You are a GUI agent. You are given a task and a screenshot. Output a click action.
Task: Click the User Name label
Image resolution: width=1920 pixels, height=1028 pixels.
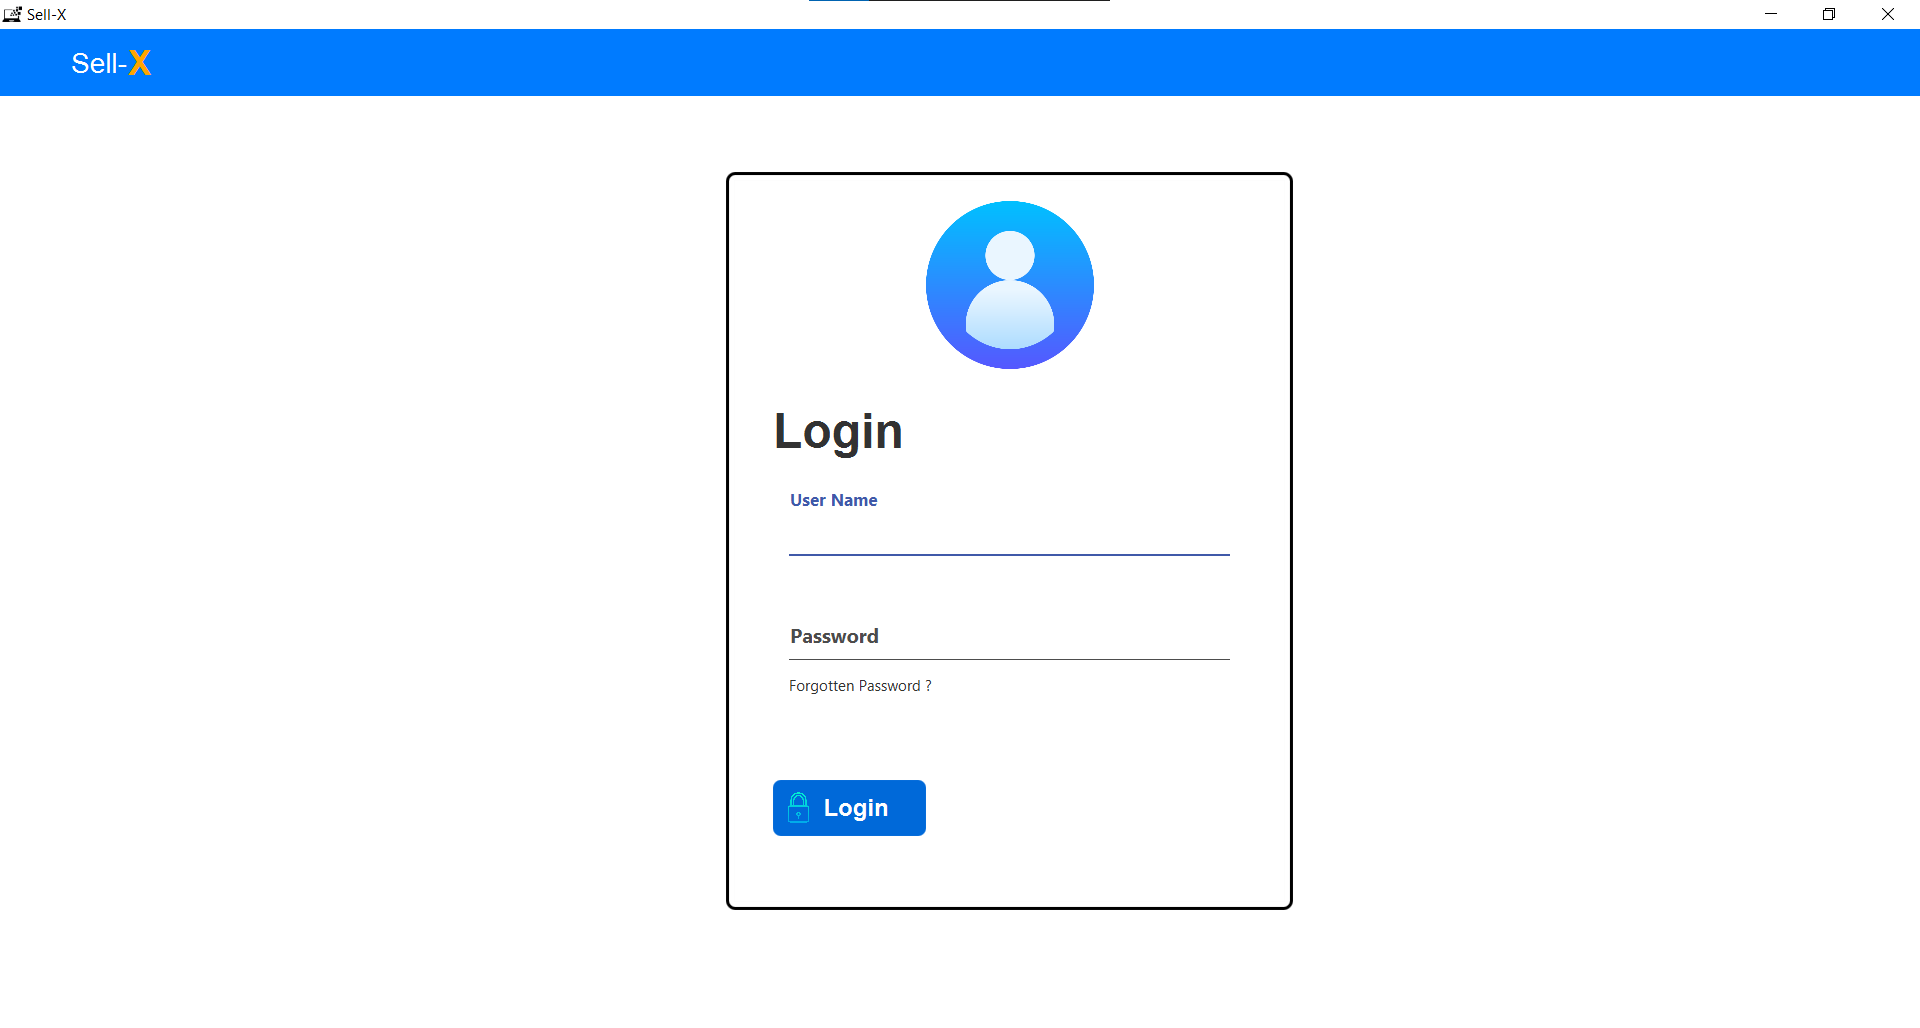tap(834, 500)
